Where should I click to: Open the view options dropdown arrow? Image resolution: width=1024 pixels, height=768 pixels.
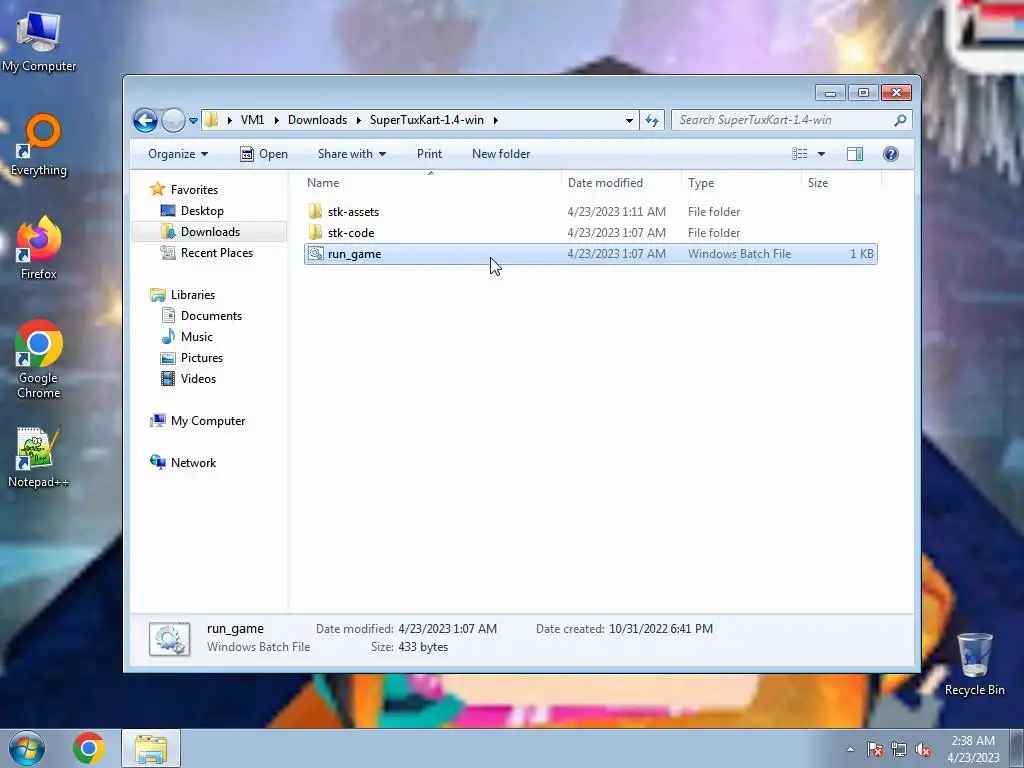point(822,154)
